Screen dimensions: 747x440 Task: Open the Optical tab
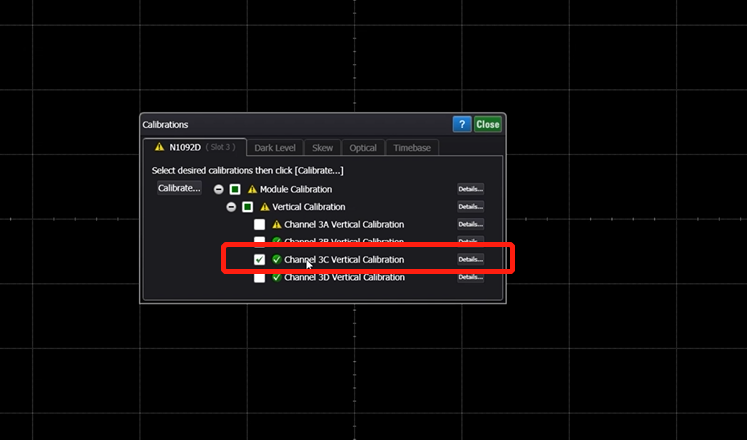point(363,148)
